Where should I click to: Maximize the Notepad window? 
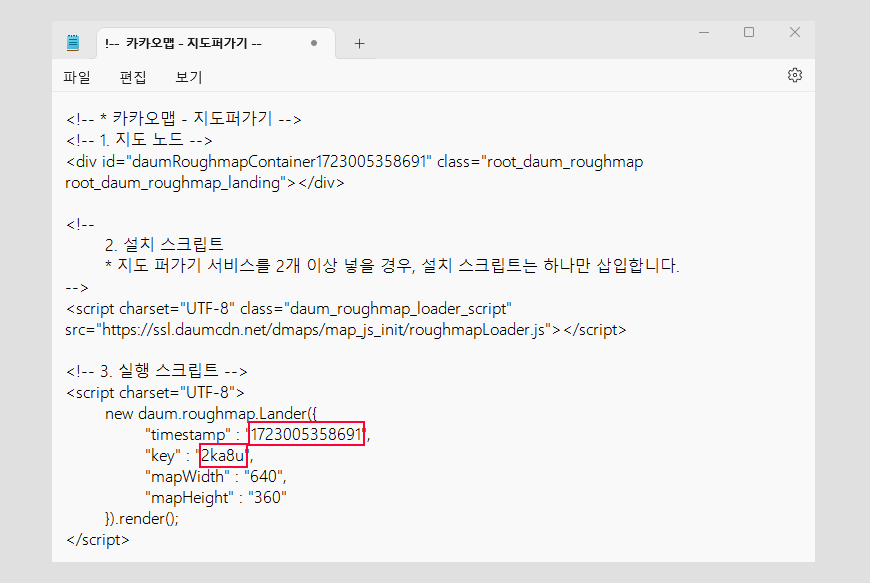pos(749,32)
